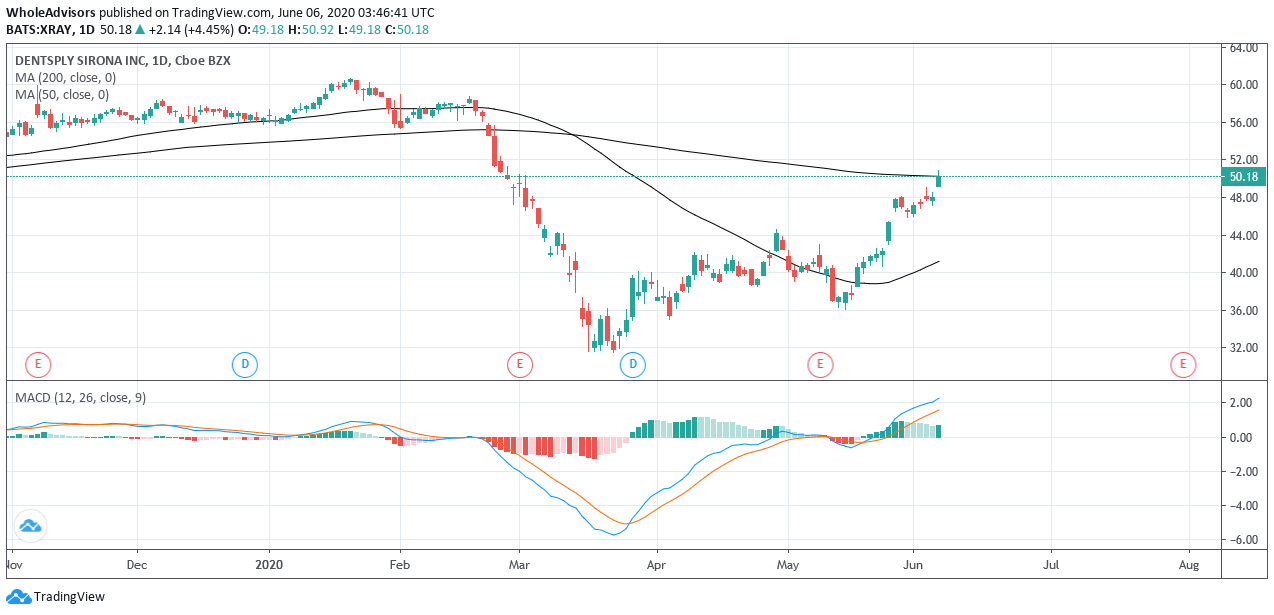Image resolution: width=1274 pixels, height=615 pixels.
Task: Click the Apr label on time axis
Action: [657, 564]
